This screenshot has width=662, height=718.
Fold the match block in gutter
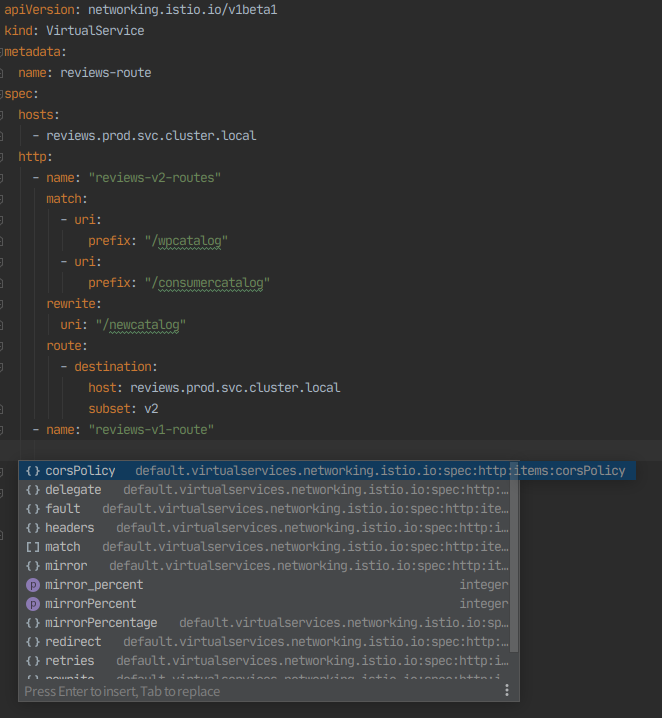pyautogui.click(x=2, y=199)
